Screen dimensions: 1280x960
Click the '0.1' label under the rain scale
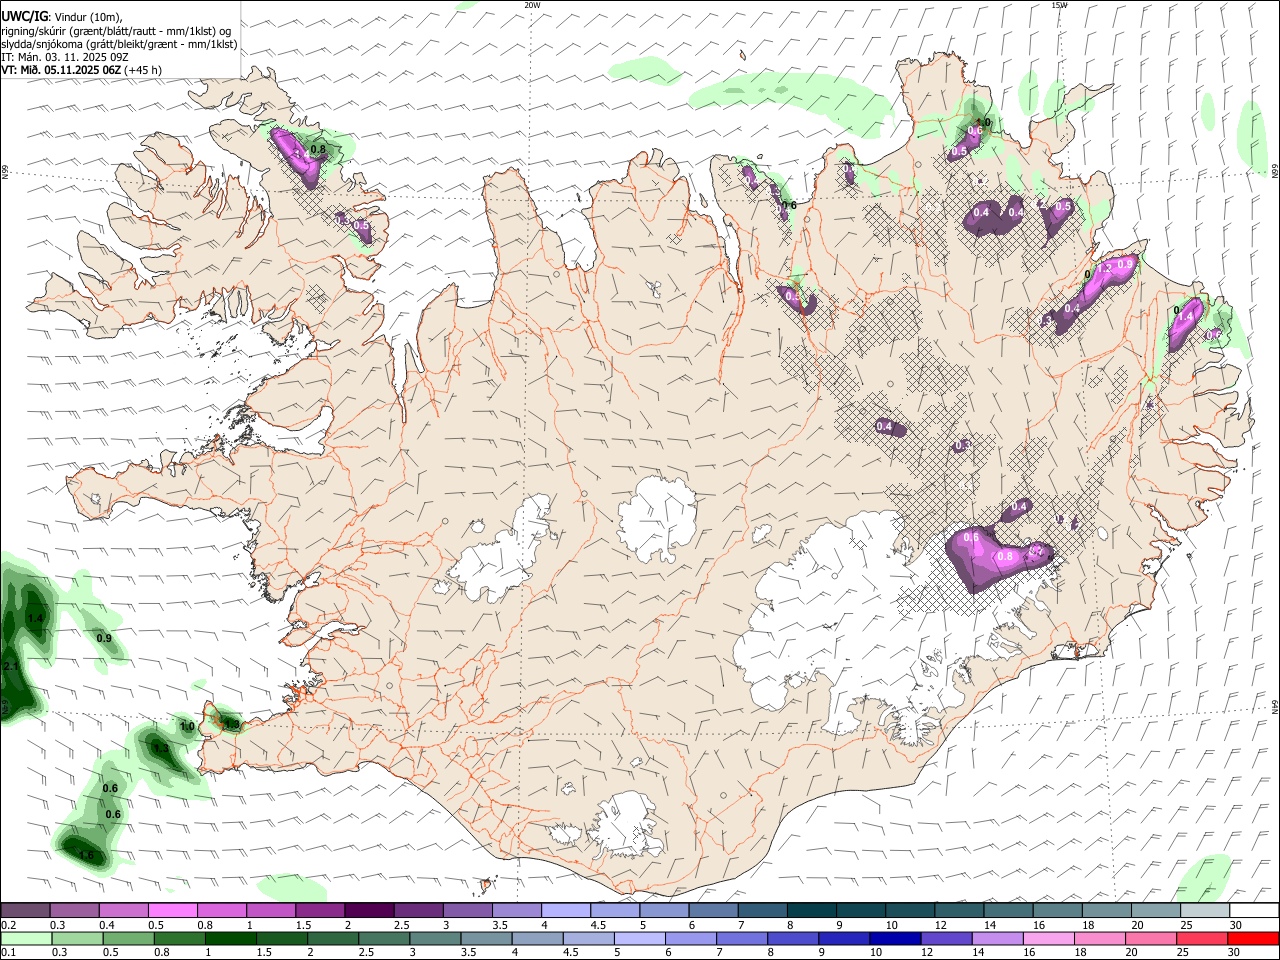tap(9, 952)
